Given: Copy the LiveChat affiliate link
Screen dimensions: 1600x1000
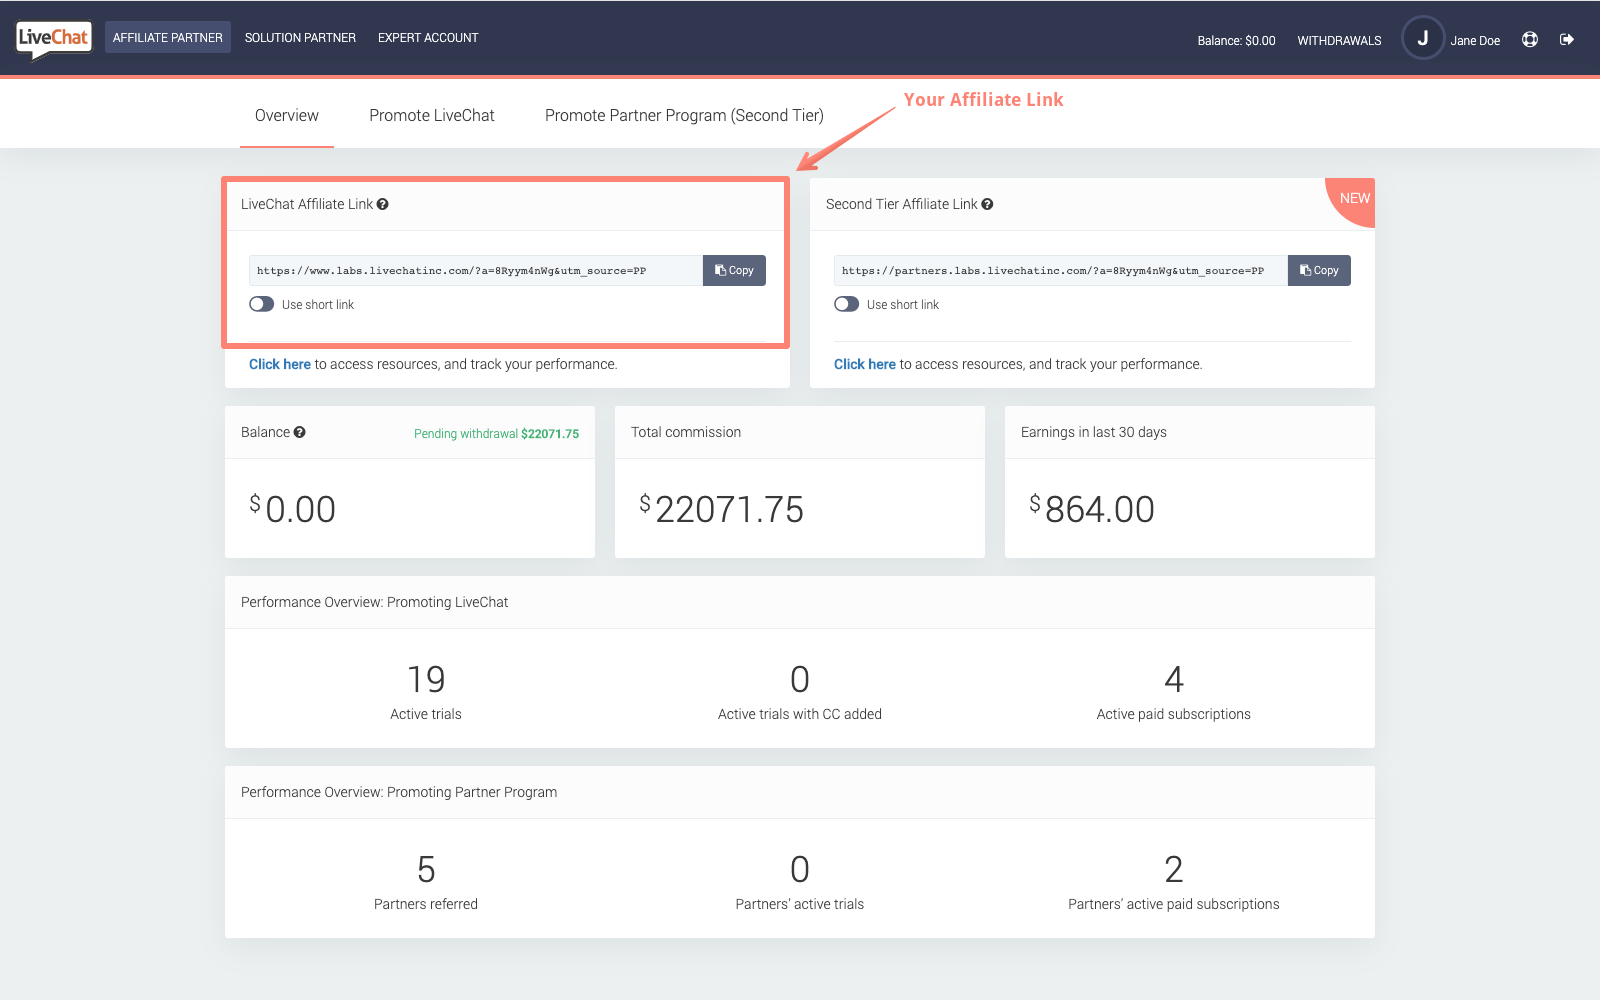Looking at the screenshot, I should [734, 270].
